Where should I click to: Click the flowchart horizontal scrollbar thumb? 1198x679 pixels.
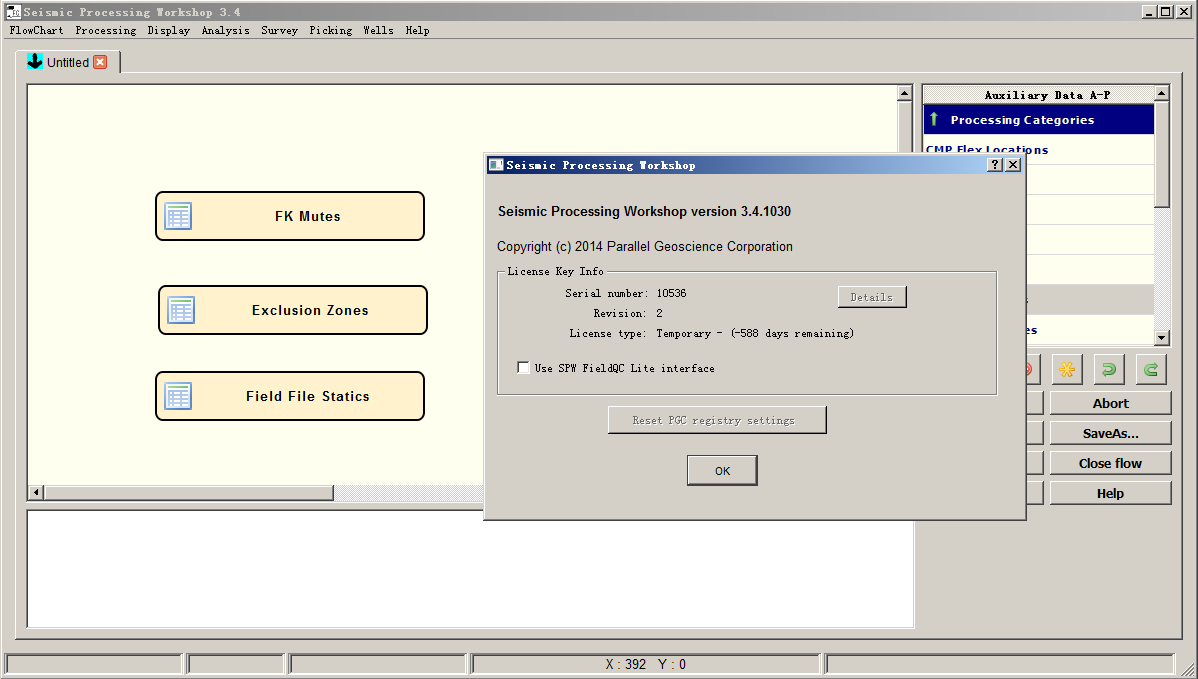[189, 493]
